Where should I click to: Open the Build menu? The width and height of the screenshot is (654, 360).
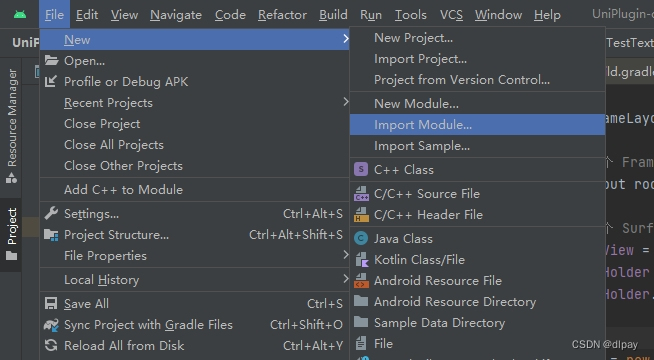click(x=333, y=15)
